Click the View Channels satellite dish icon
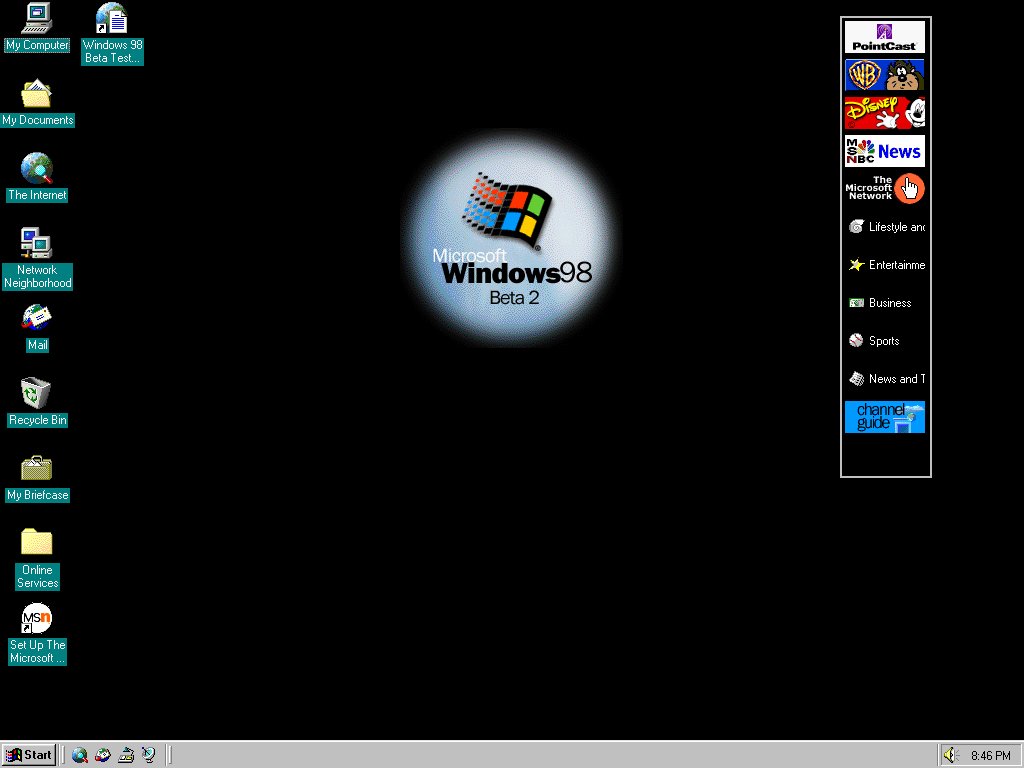 (x=149, y=755)
